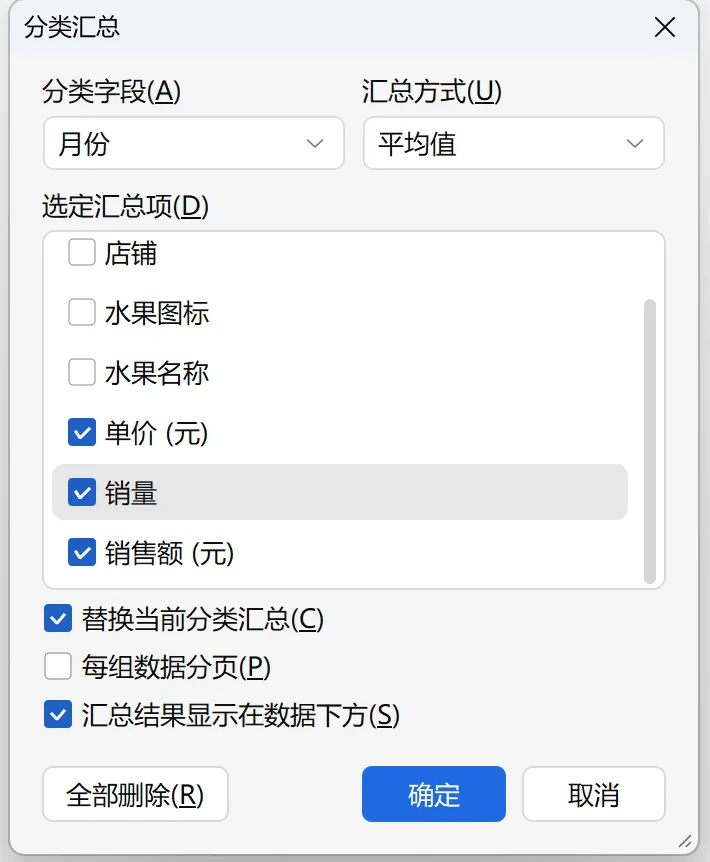
Task: Close the 分类汇总 dialog with the X
Action: pos(665,27)
